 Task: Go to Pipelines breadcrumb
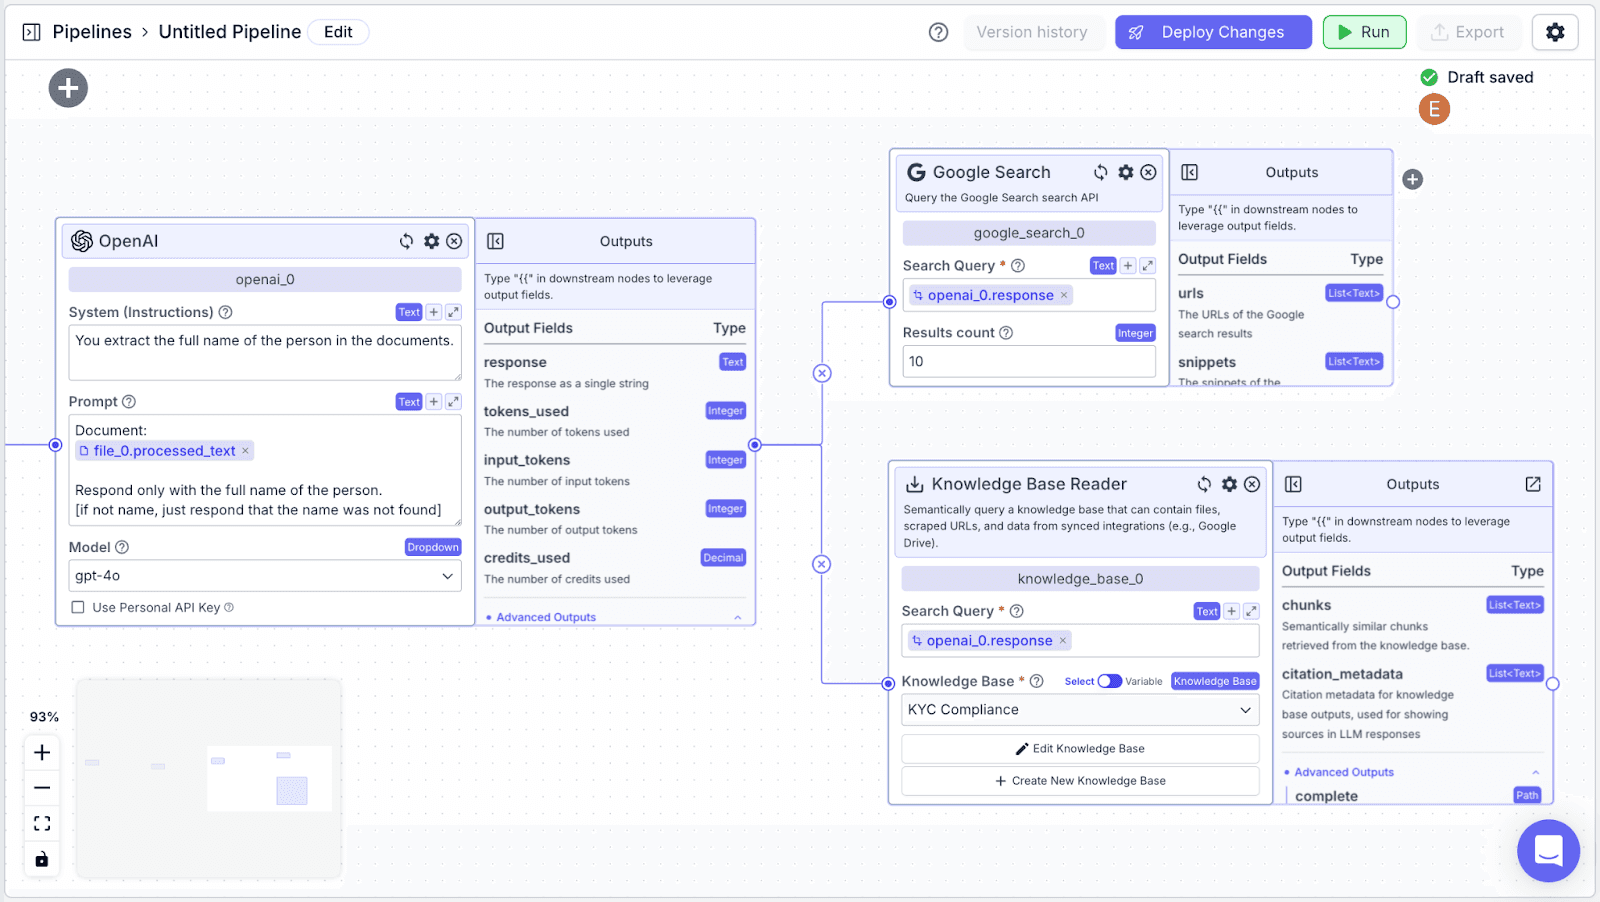[x=92, y=32]
